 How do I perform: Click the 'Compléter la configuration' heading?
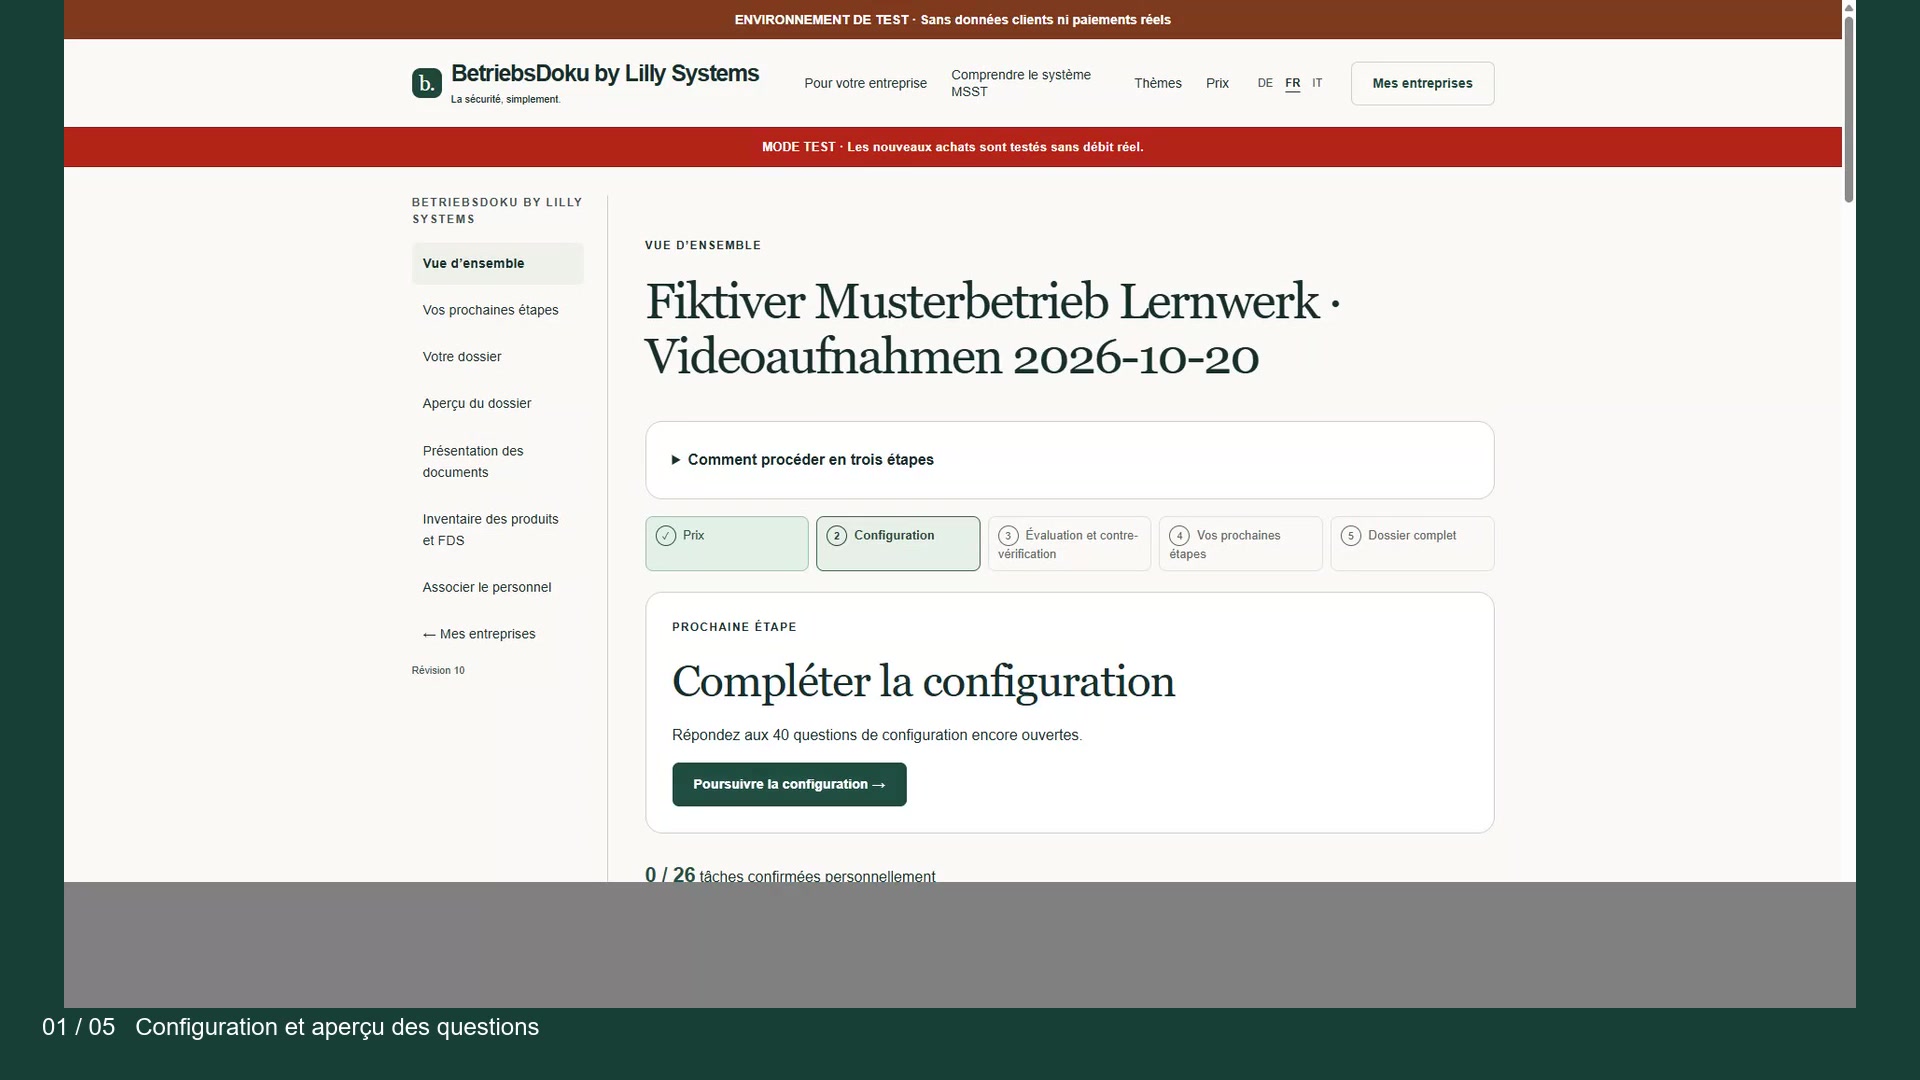(923, 681)
